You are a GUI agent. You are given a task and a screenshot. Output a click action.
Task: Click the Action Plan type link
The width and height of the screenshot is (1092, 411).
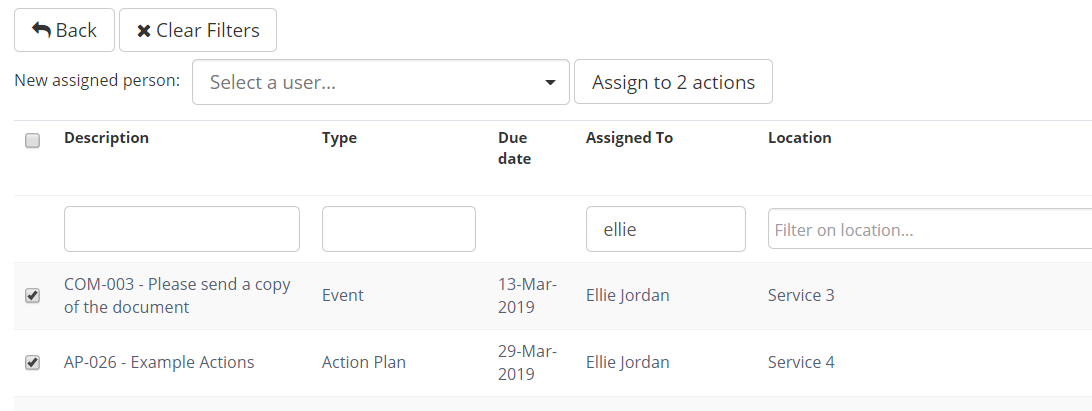pyautogui.click(x=364, y=362)
